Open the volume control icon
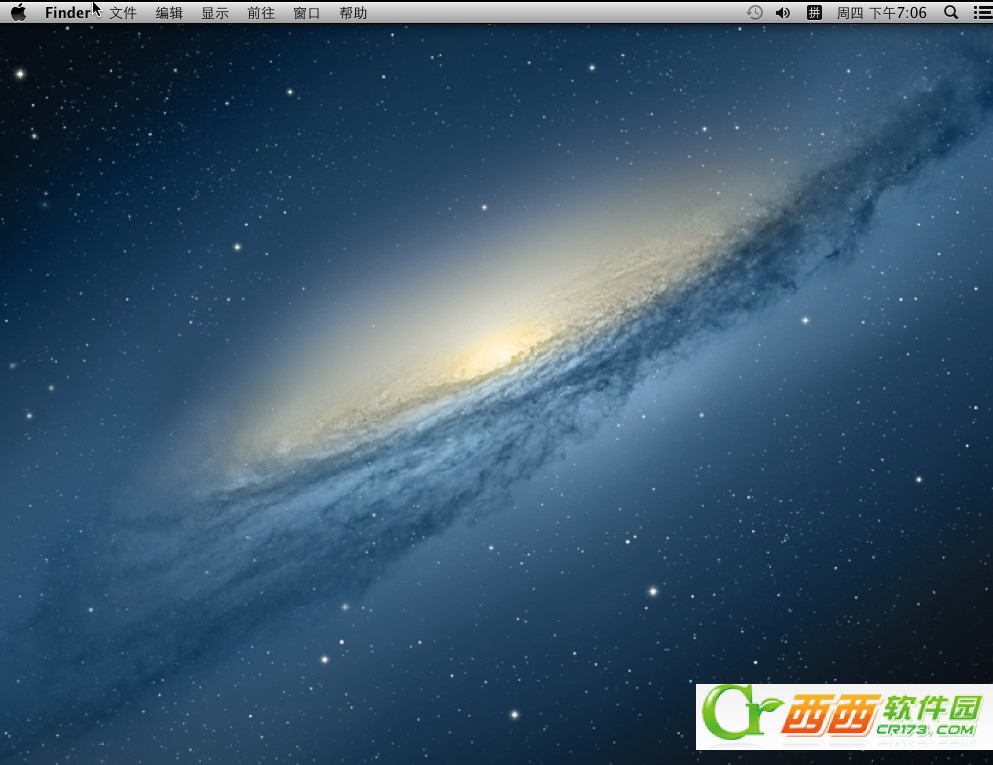 click(x=783, y=13)
